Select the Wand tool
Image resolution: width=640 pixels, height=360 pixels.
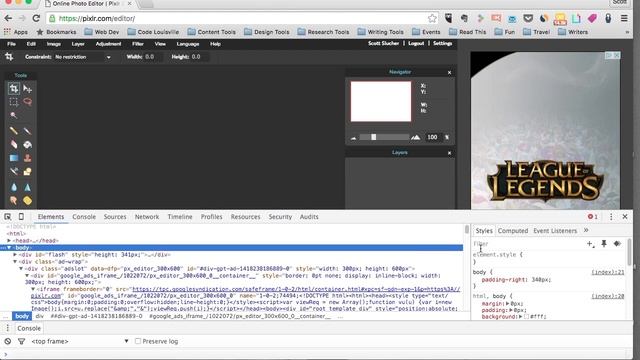pos(14,116)
